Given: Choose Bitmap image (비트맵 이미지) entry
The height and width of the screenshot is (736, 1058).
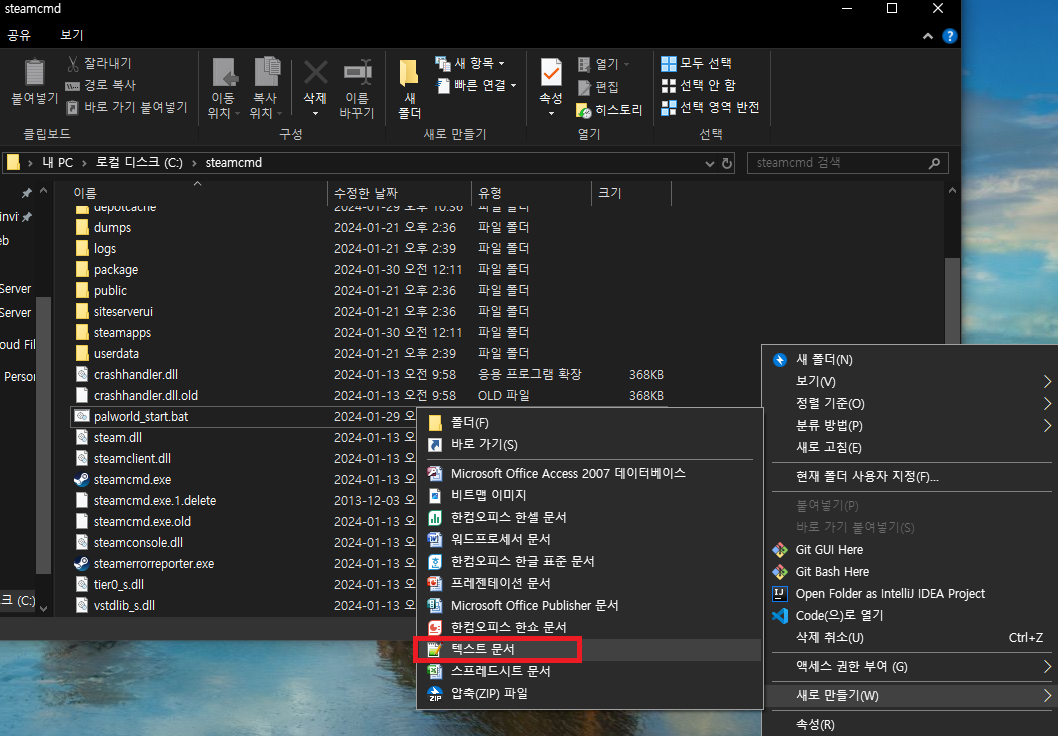Looking at the screenshot, I should click(x=590, y=495).
